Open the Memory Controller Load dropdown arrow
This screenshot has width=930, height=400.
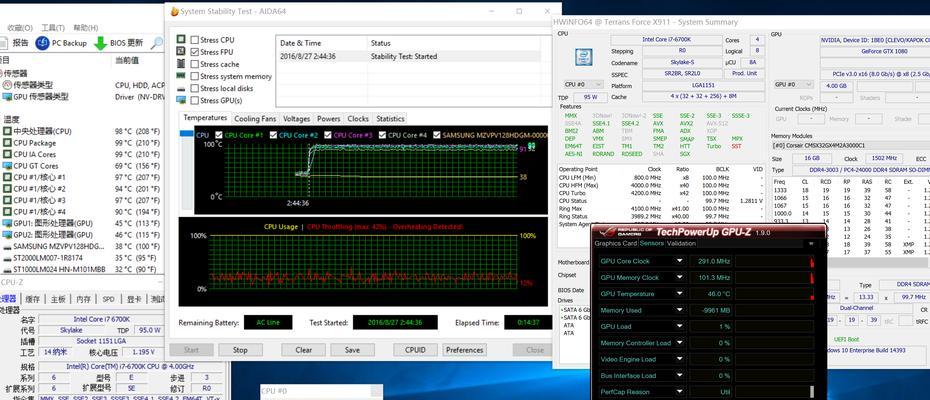pyautogui.click(x=680, y=342)
